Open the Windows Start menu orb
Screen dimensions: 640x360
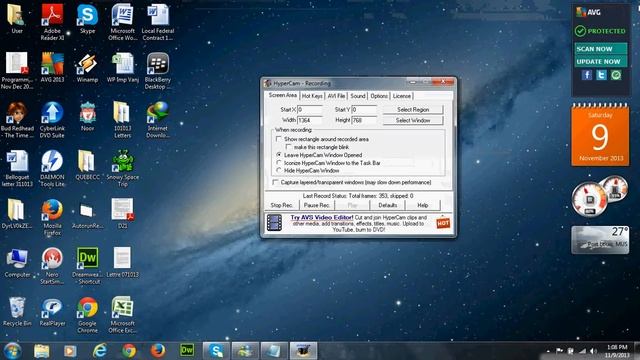pos(13,351)
